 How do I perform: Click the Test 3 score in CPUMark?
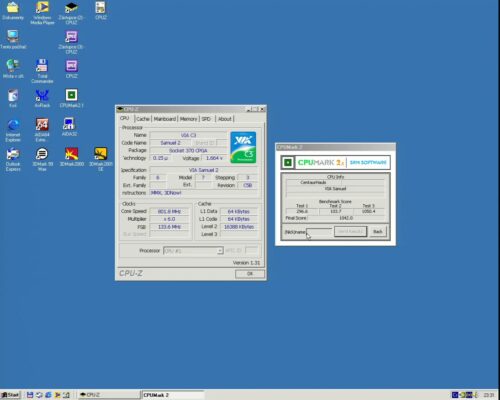pos(369,211)
